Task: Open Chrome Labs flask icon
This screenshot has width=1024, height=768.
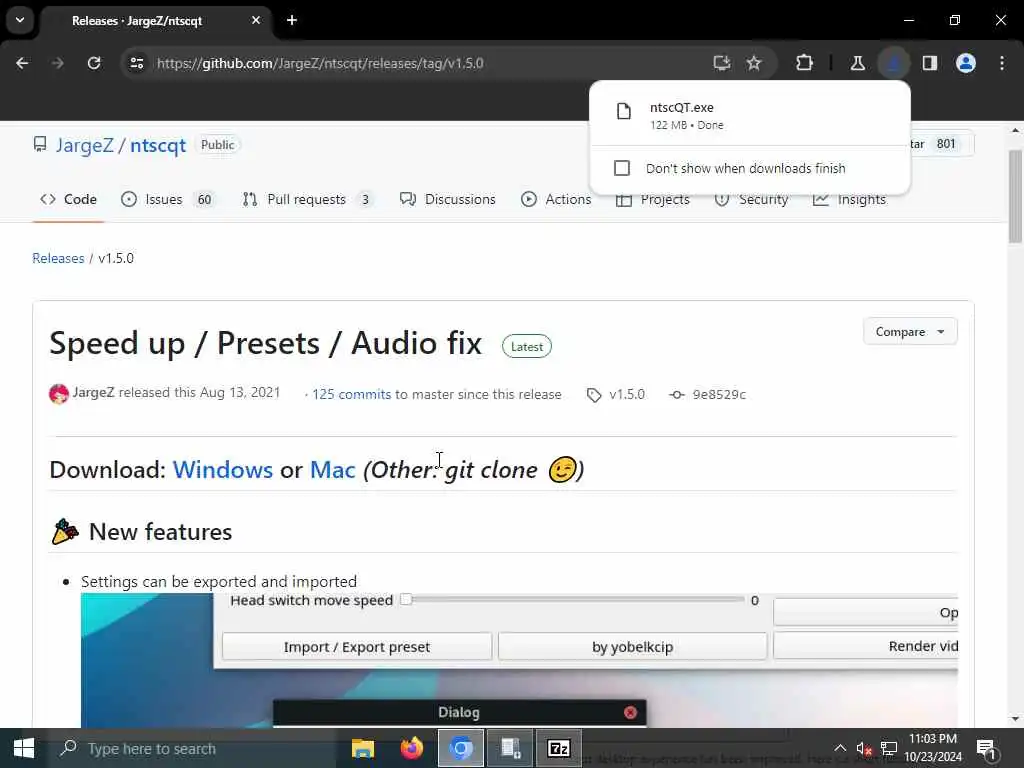Action: coord(857,63)
